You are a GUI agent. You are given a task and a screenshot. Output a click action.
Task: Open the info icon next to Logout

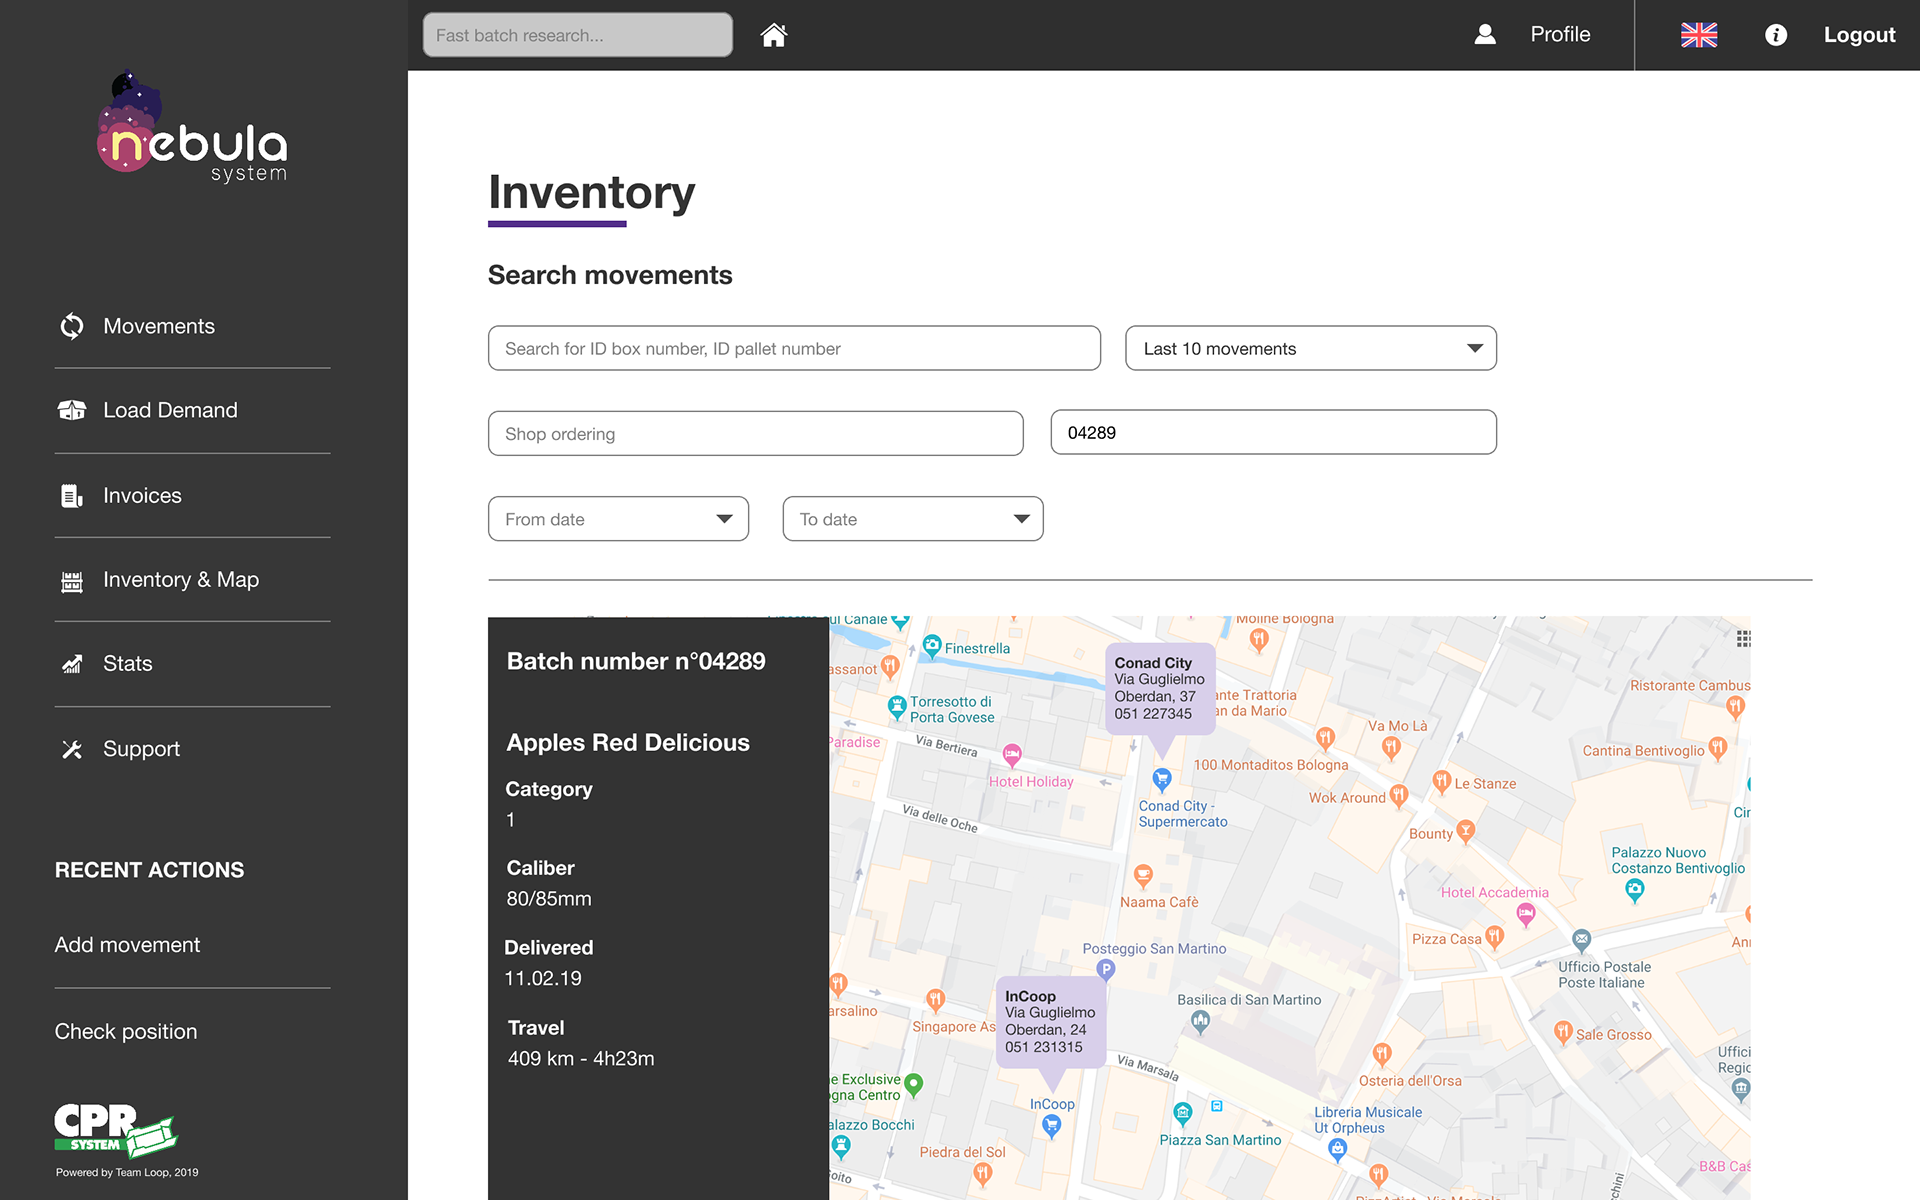(x=1775, y=35)
